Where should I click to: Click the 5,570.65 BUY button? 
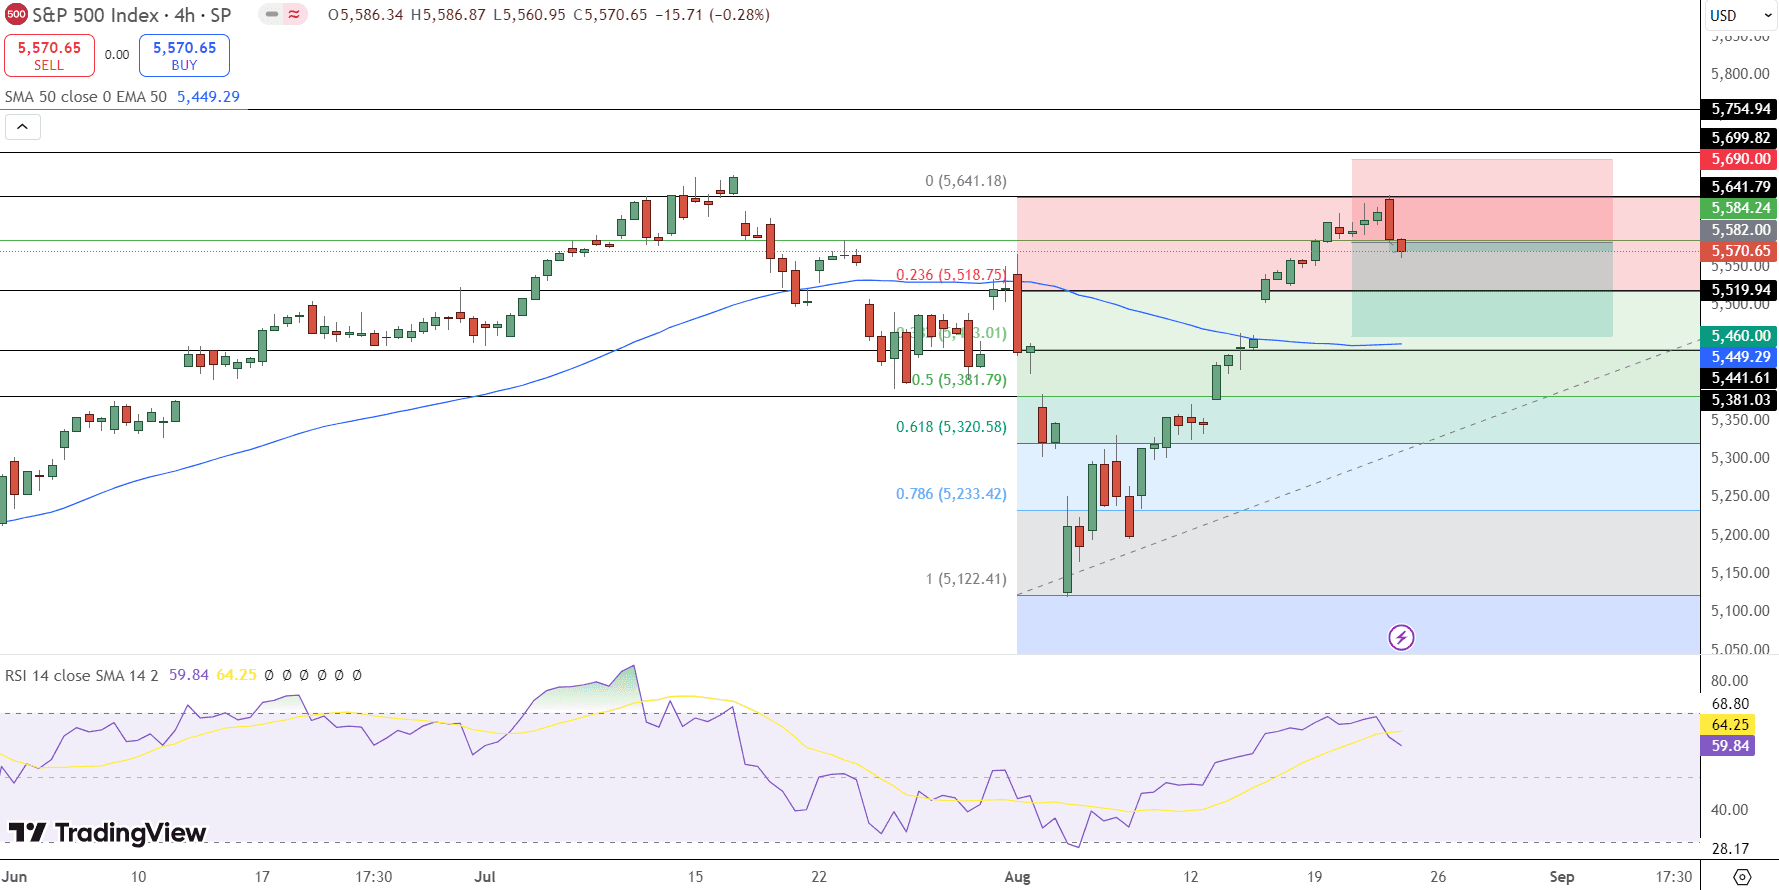pos(184,55)
